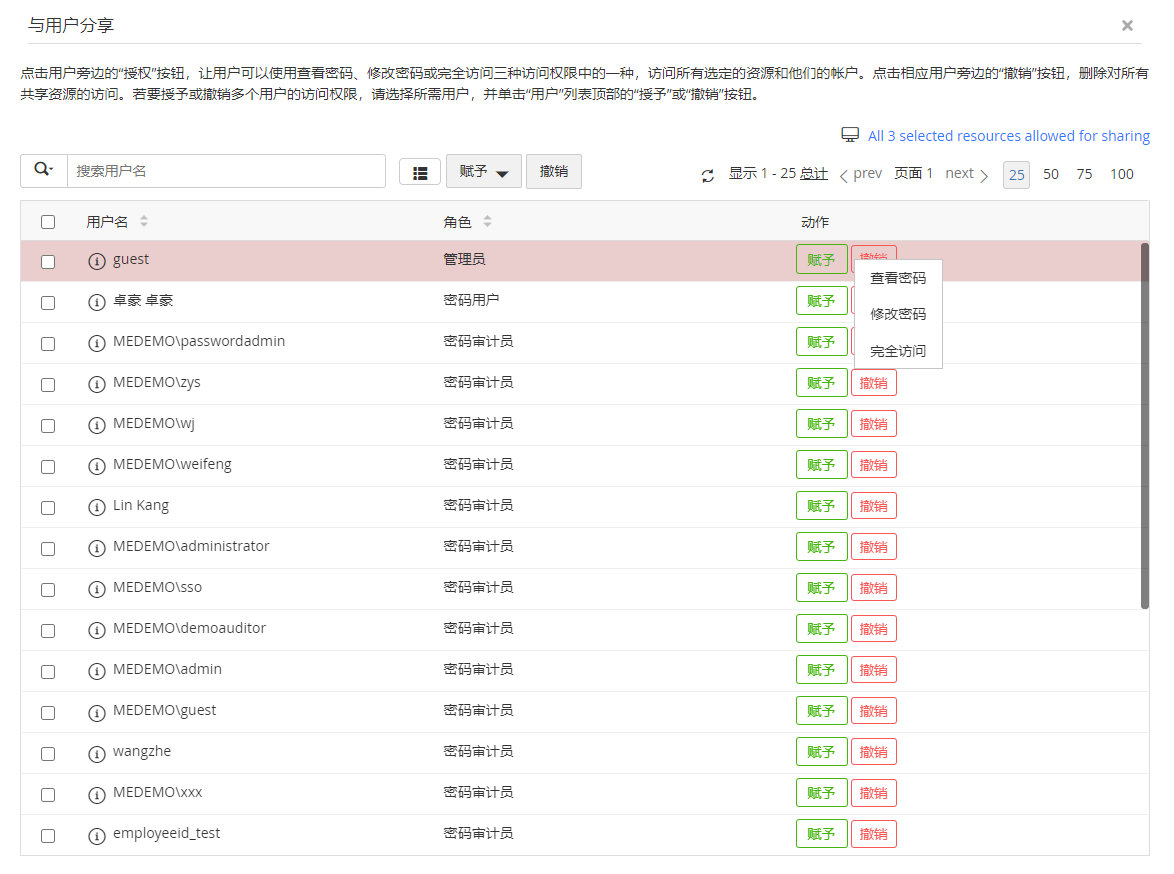Viewport: 1174px width, 874px height.
Task: Open the 赋予 dropdown in toolbar
Action: point(484,172)
